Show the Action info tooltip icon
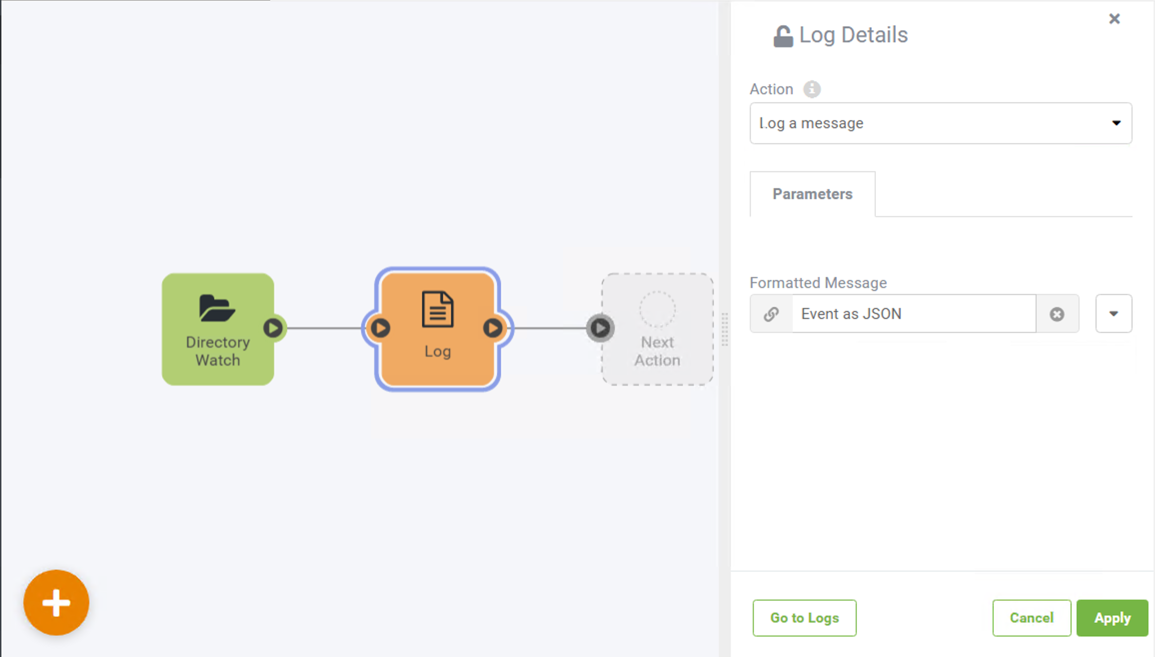Viewport: 1155px width, 657px height. point(812,89)
